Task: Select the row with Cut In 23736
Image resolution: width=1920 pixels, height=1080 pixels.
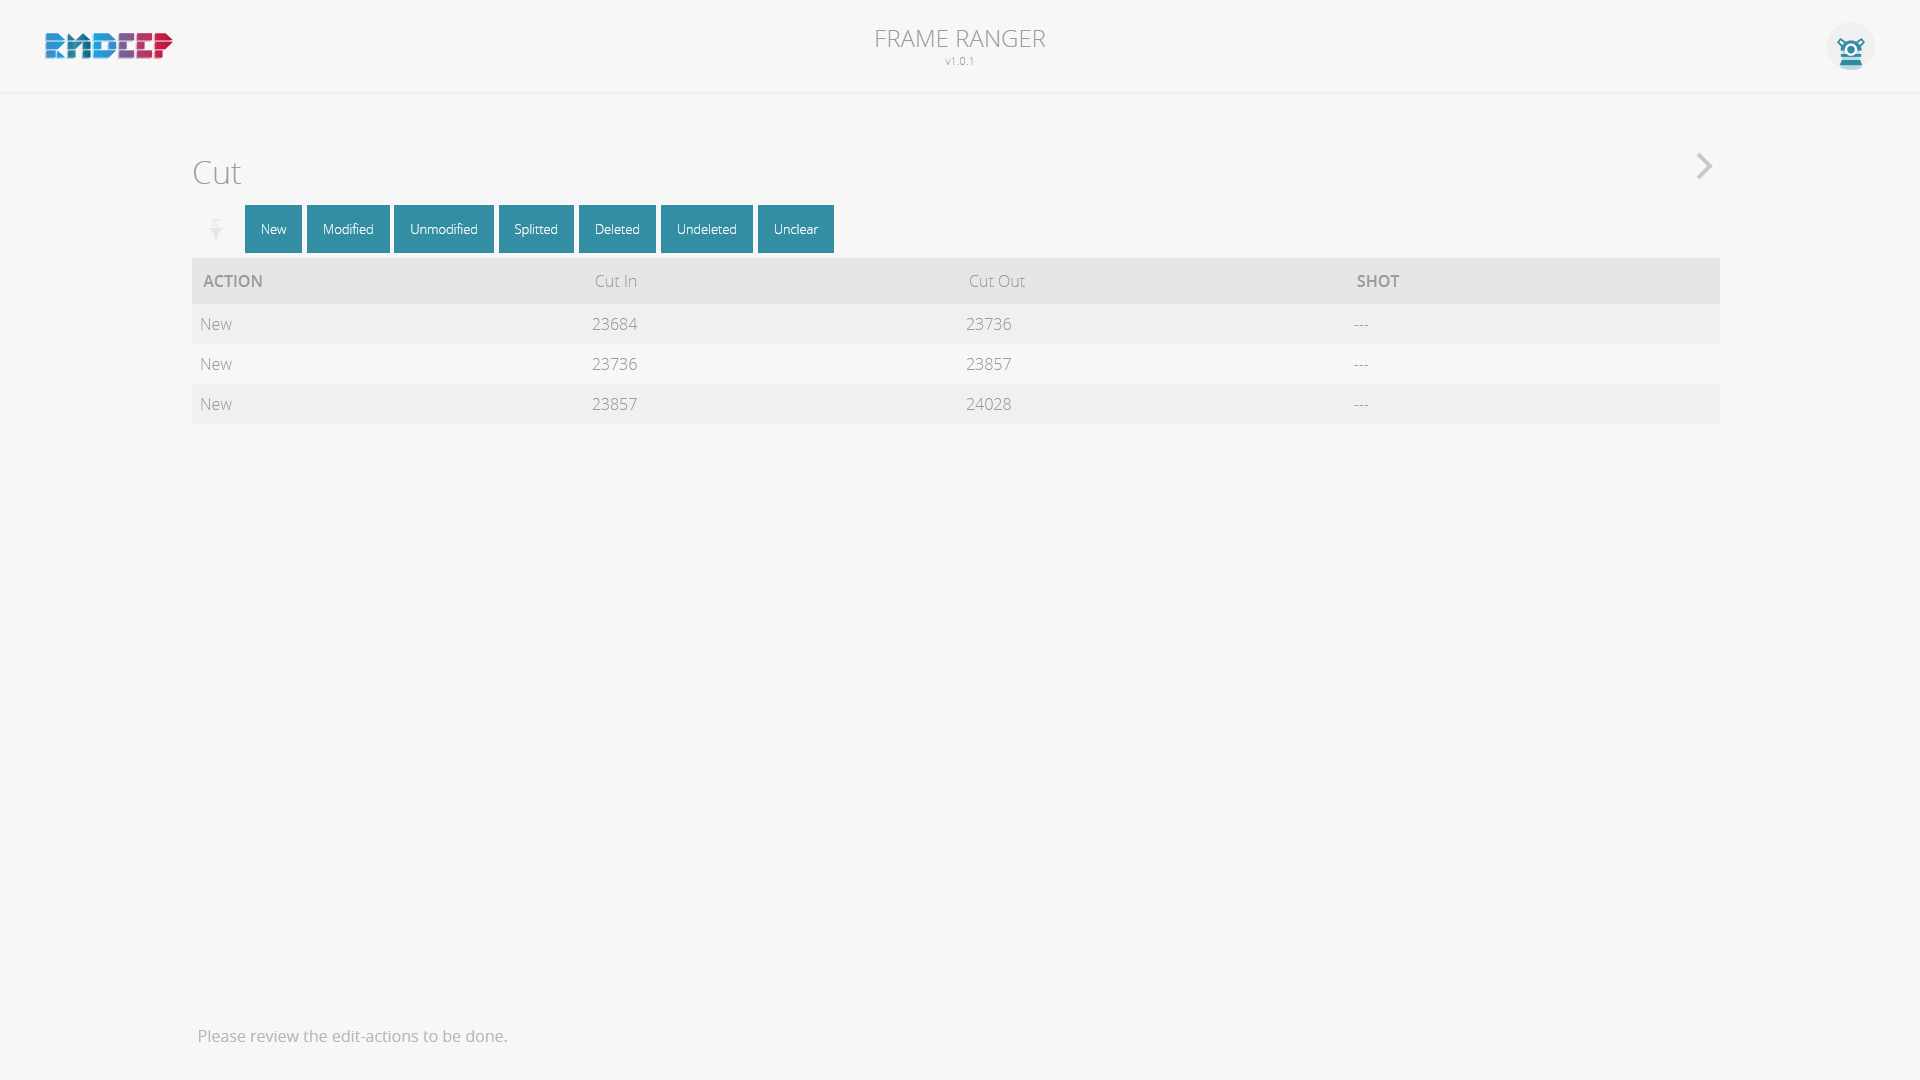Action: pyautogui.click(x=614, y=364)
